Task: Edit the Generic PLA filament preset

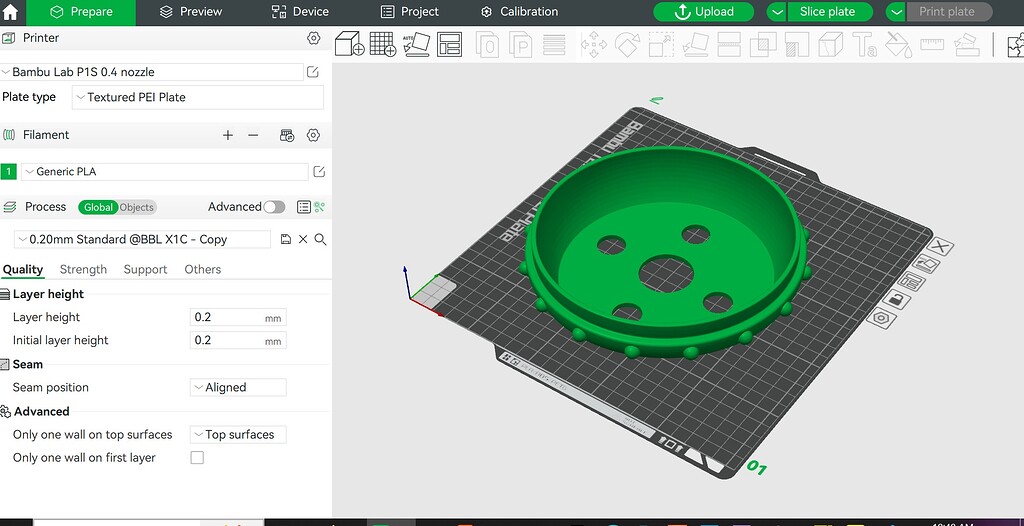Action: tap(319, 172)
